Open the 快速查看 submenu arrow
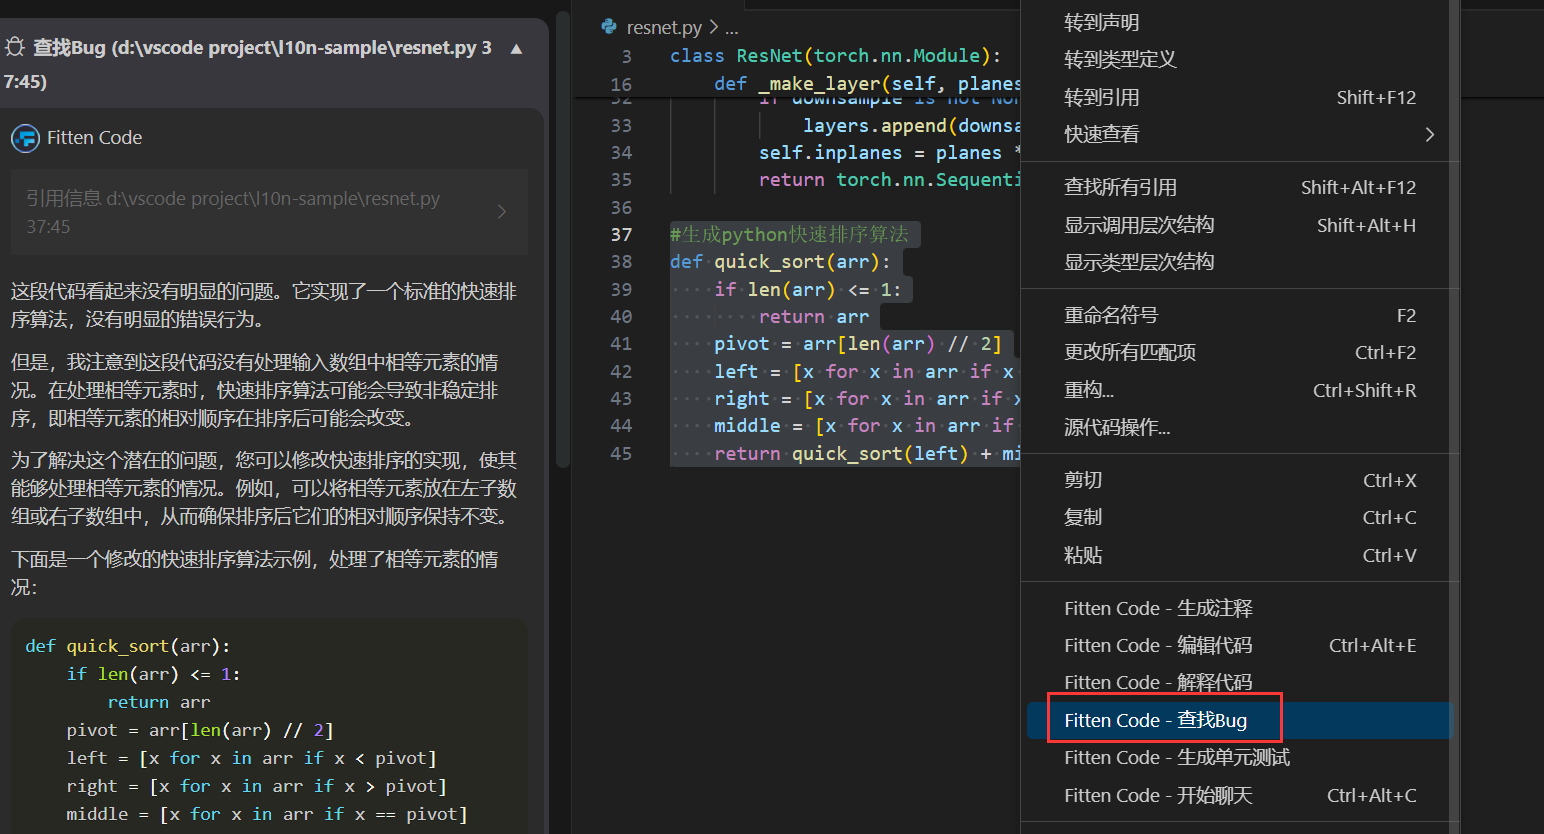Viewport: 1544px width, 834px height. coord(1429,134)
